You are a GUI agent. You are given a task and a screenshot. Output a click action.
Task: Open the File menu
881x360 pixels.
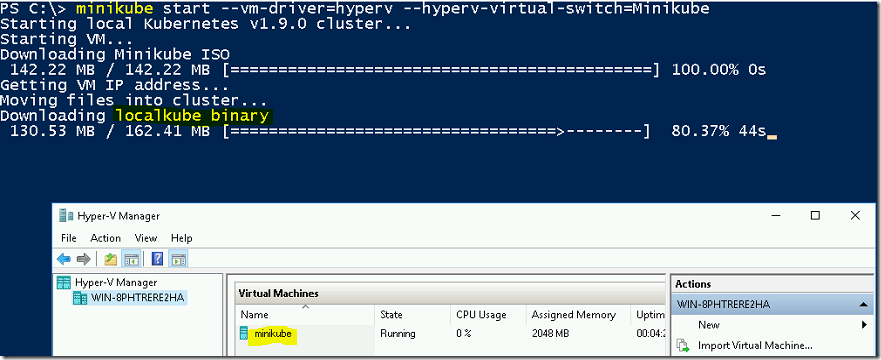click(x=69, y=238)
